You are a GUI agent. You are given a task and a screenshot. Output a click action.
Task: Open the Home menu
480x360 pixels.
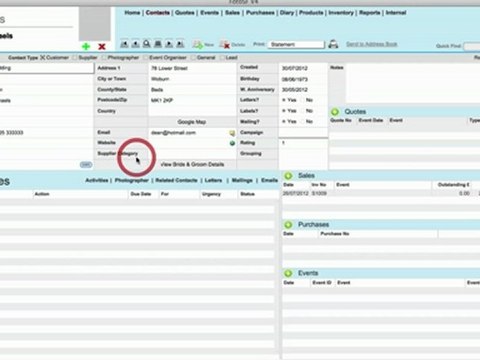point(132,13)
